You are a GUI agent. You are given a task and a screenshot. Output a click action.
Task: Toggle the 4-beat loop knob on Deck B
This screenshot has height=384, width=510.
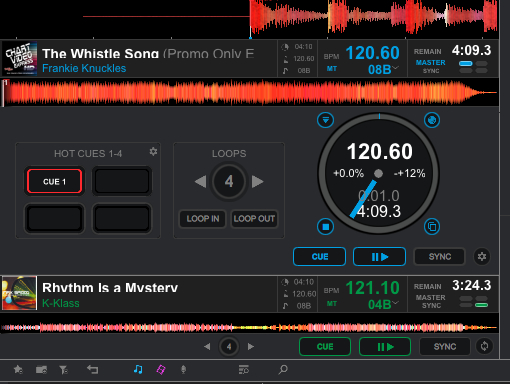click(229, 347)
